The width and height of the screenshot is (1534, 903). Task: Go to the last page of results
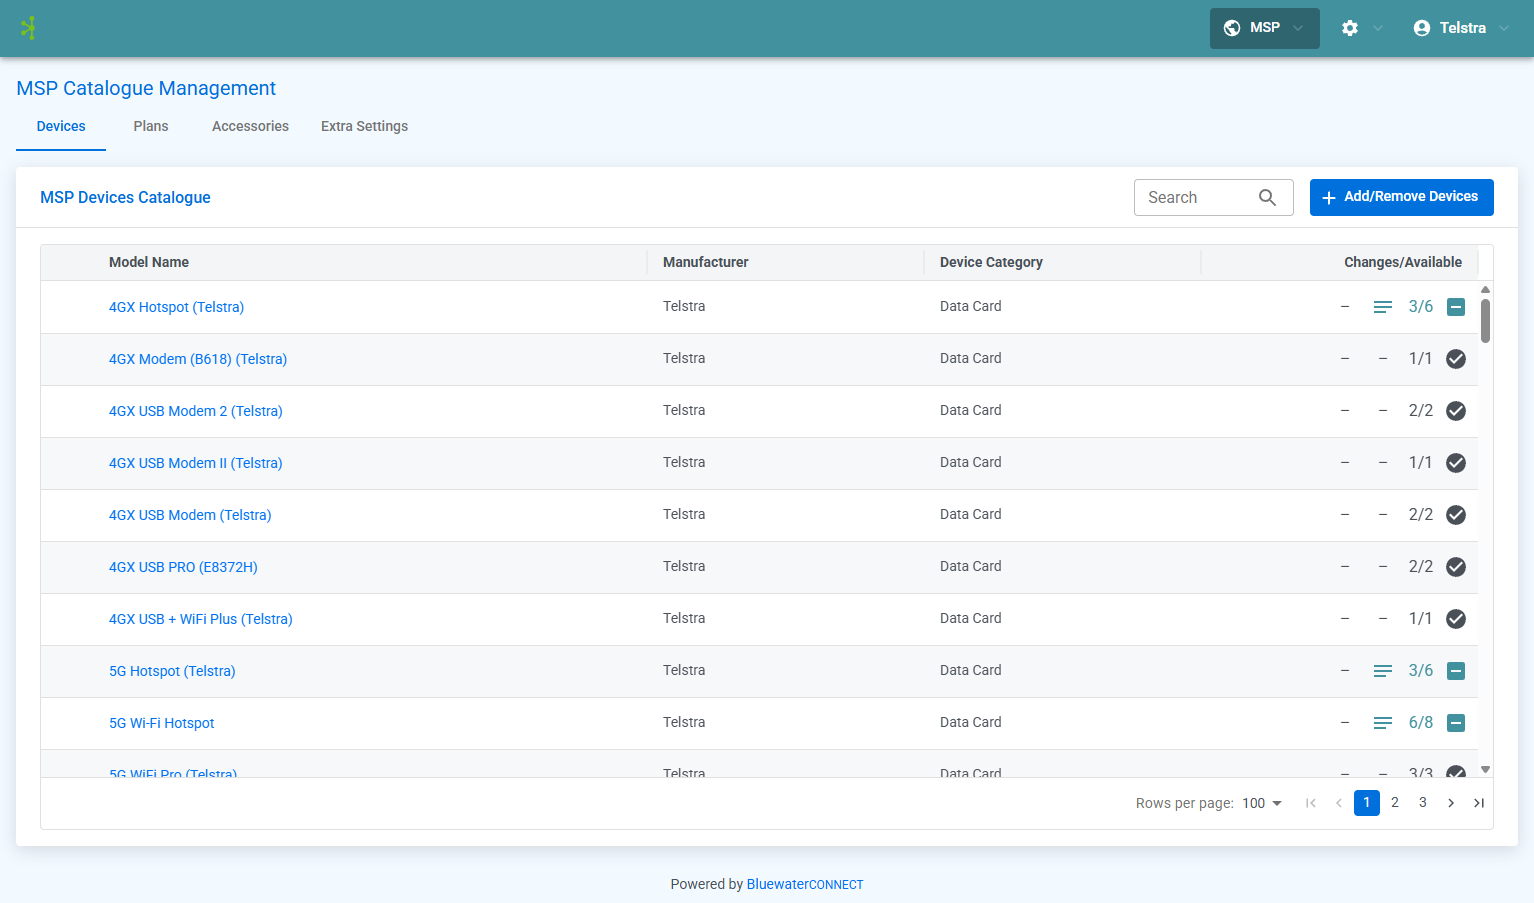click(x=1479, y=803)
